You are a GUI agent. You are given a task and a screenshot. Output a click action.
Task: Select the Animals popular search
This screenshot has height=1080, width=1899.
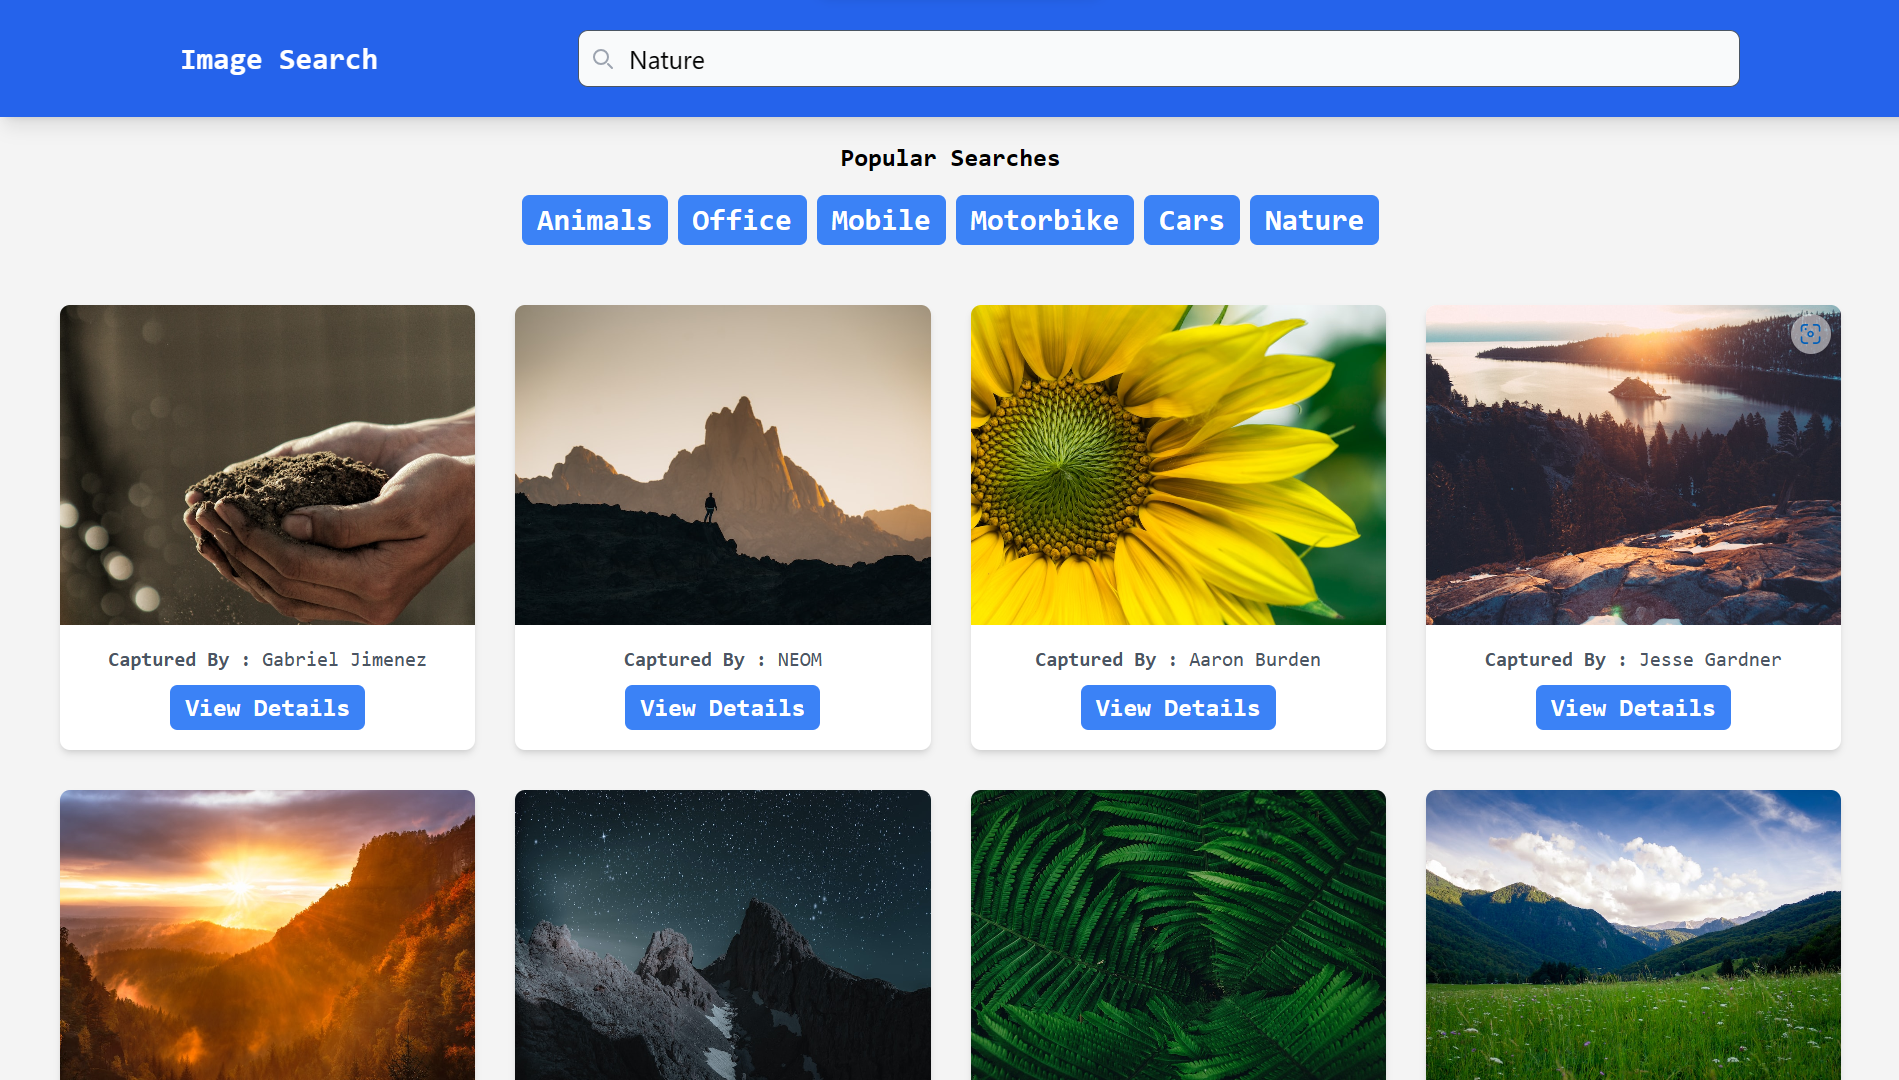[x=594, y=220]
